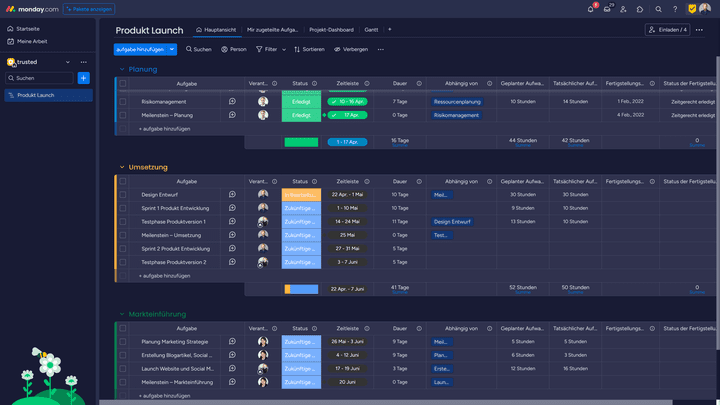Open conversation for Design Entwurf

[x=232, y=195]
